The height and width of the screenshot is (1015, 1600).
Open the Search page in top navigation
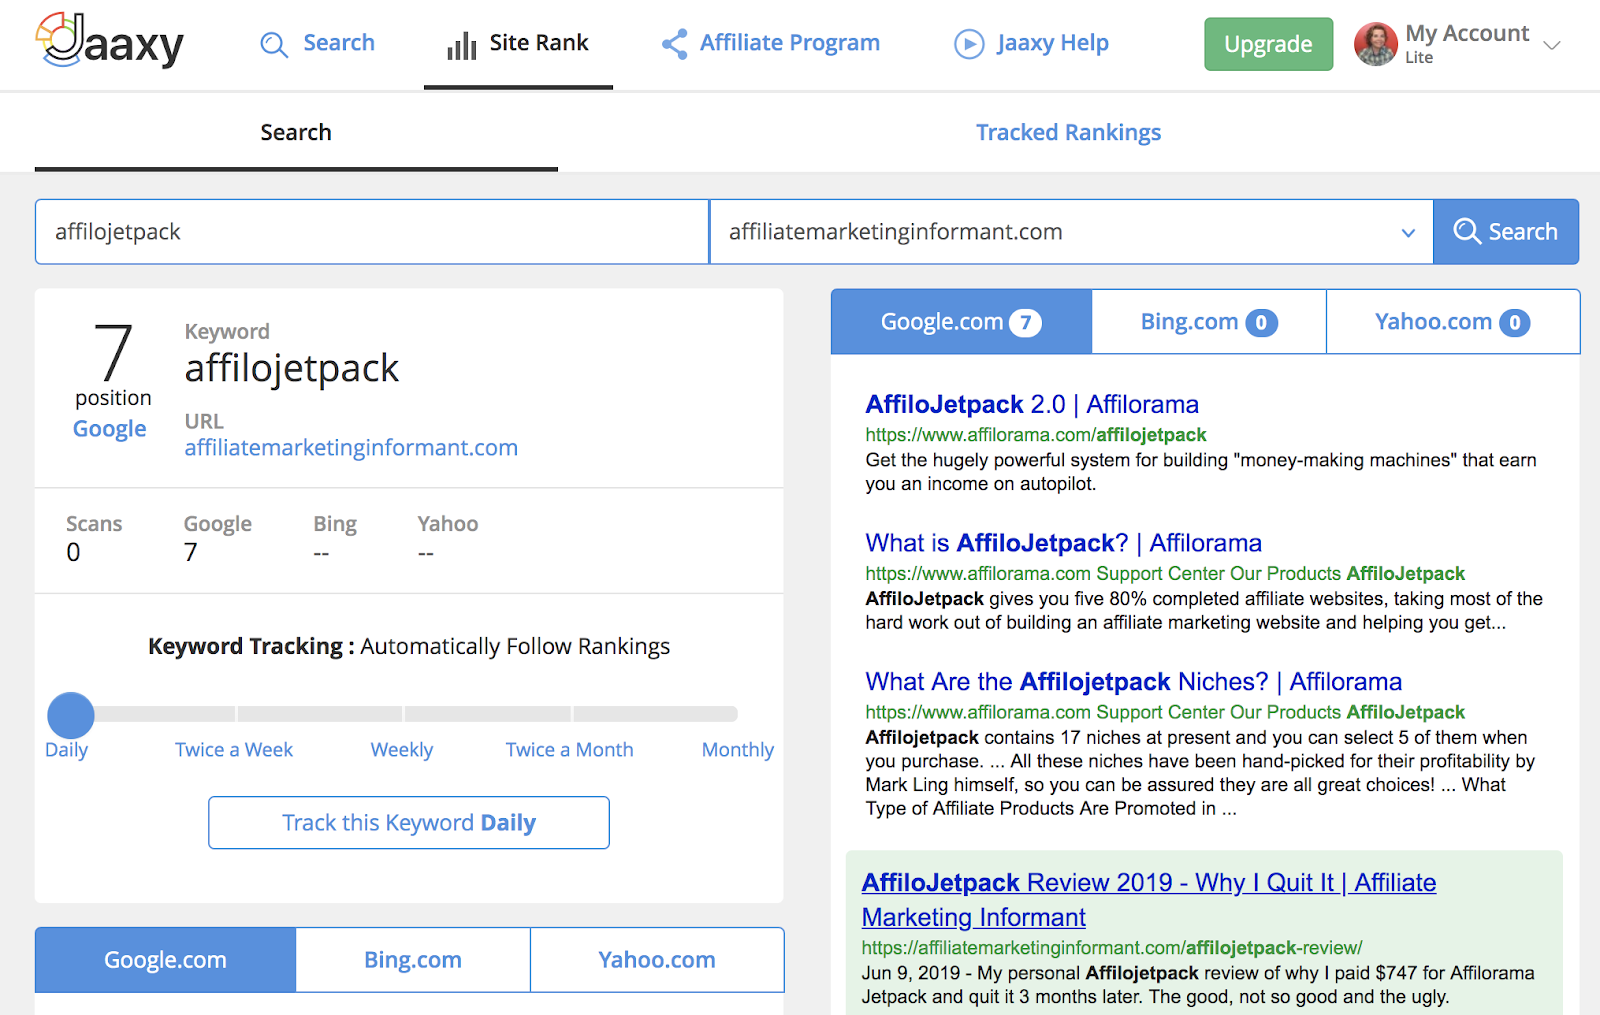[x=317, y=43]
